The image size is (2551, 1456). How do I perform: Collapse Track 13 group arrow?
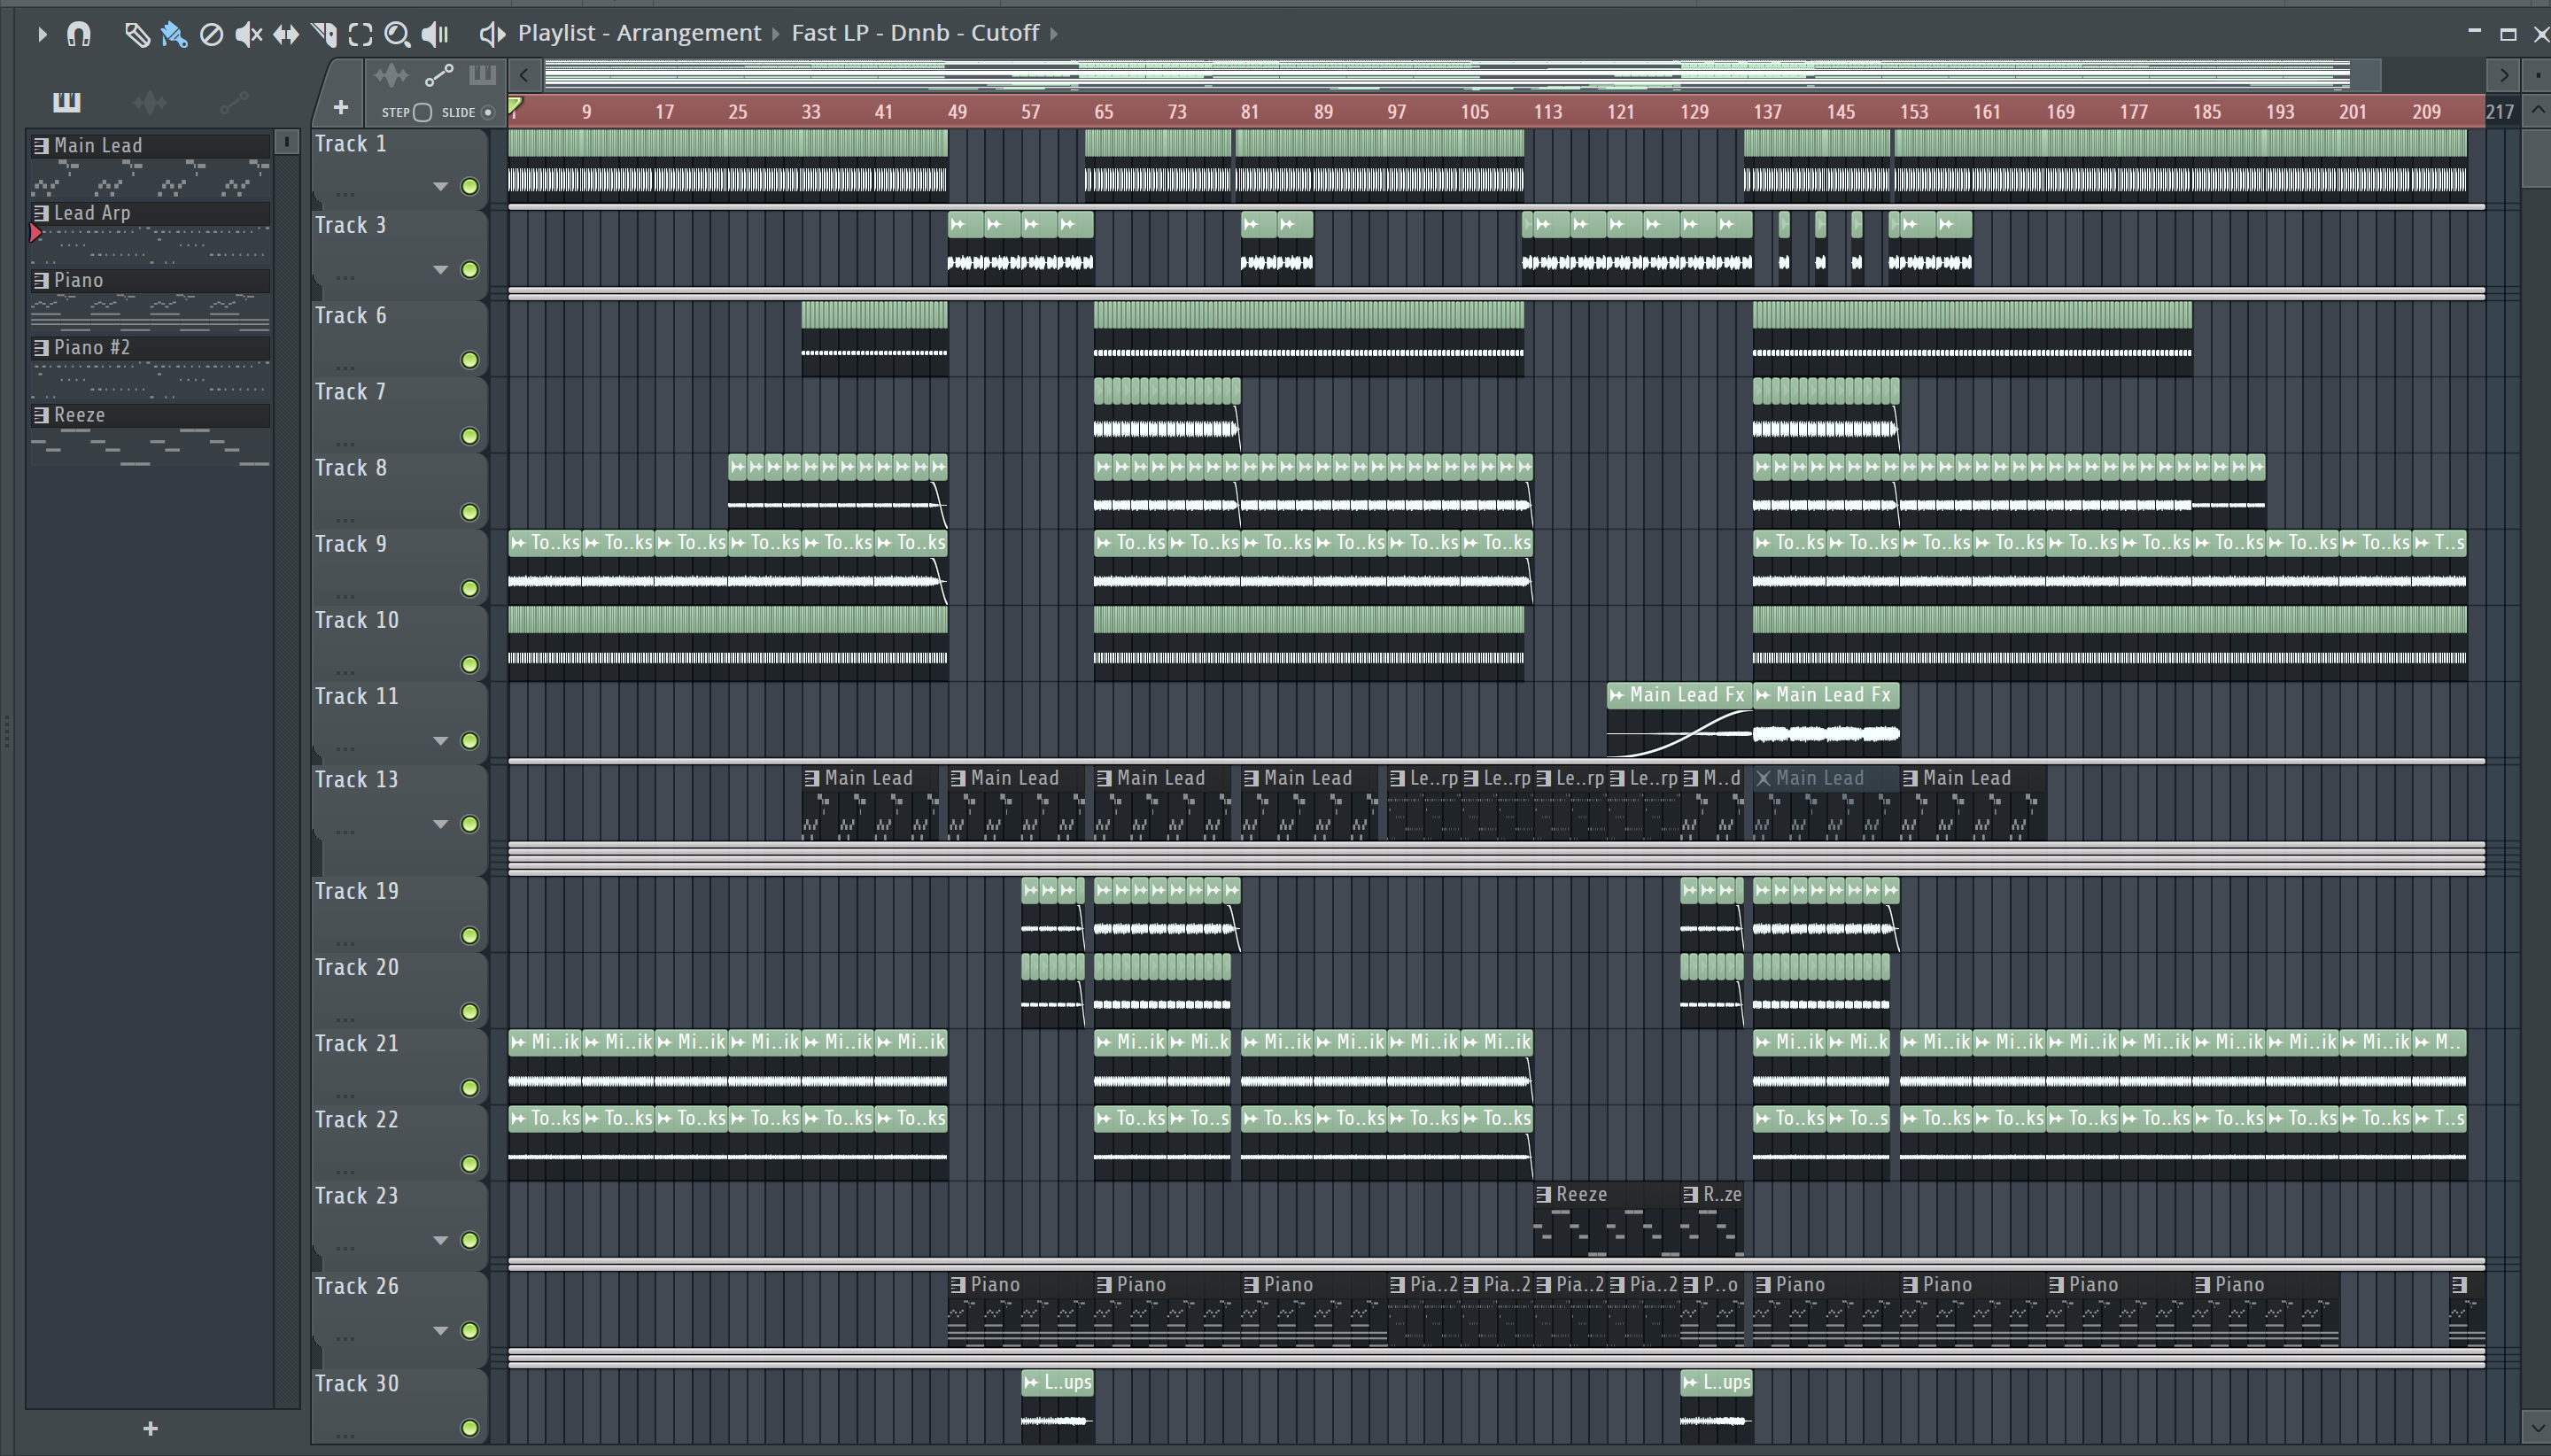(x=440, y=824)
